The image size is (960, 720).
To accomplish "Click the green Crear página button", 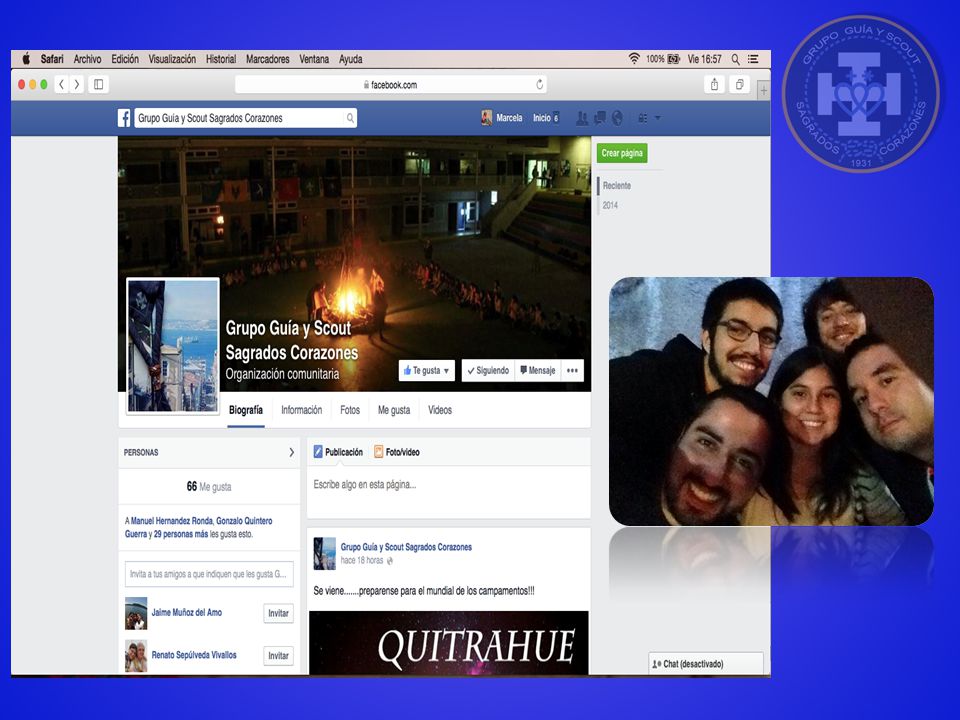I will (622, 153).
